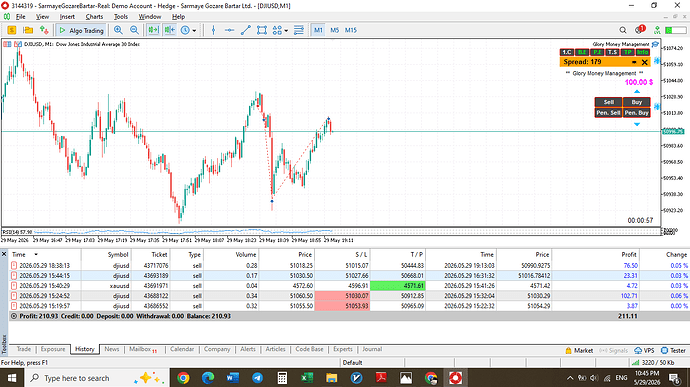The width and height of the screenshot is (690, 387).
Task: Open the Time column sort arrow
Action: click(x=36, y=254)
